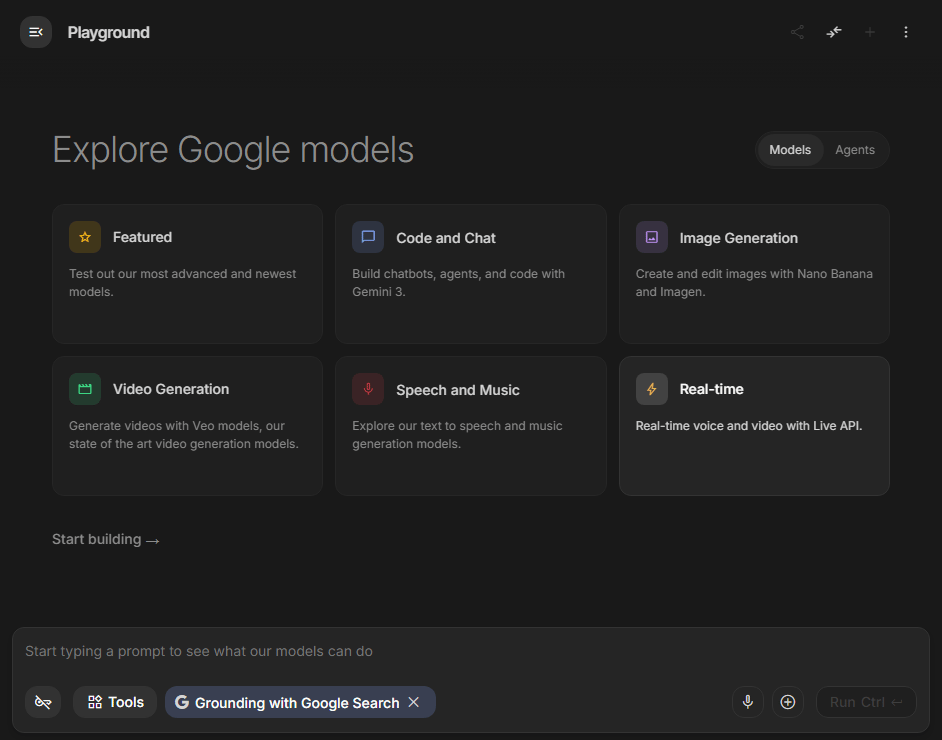
Task: Click the Video Generation clapperboard icon
Action: (85, 389)
